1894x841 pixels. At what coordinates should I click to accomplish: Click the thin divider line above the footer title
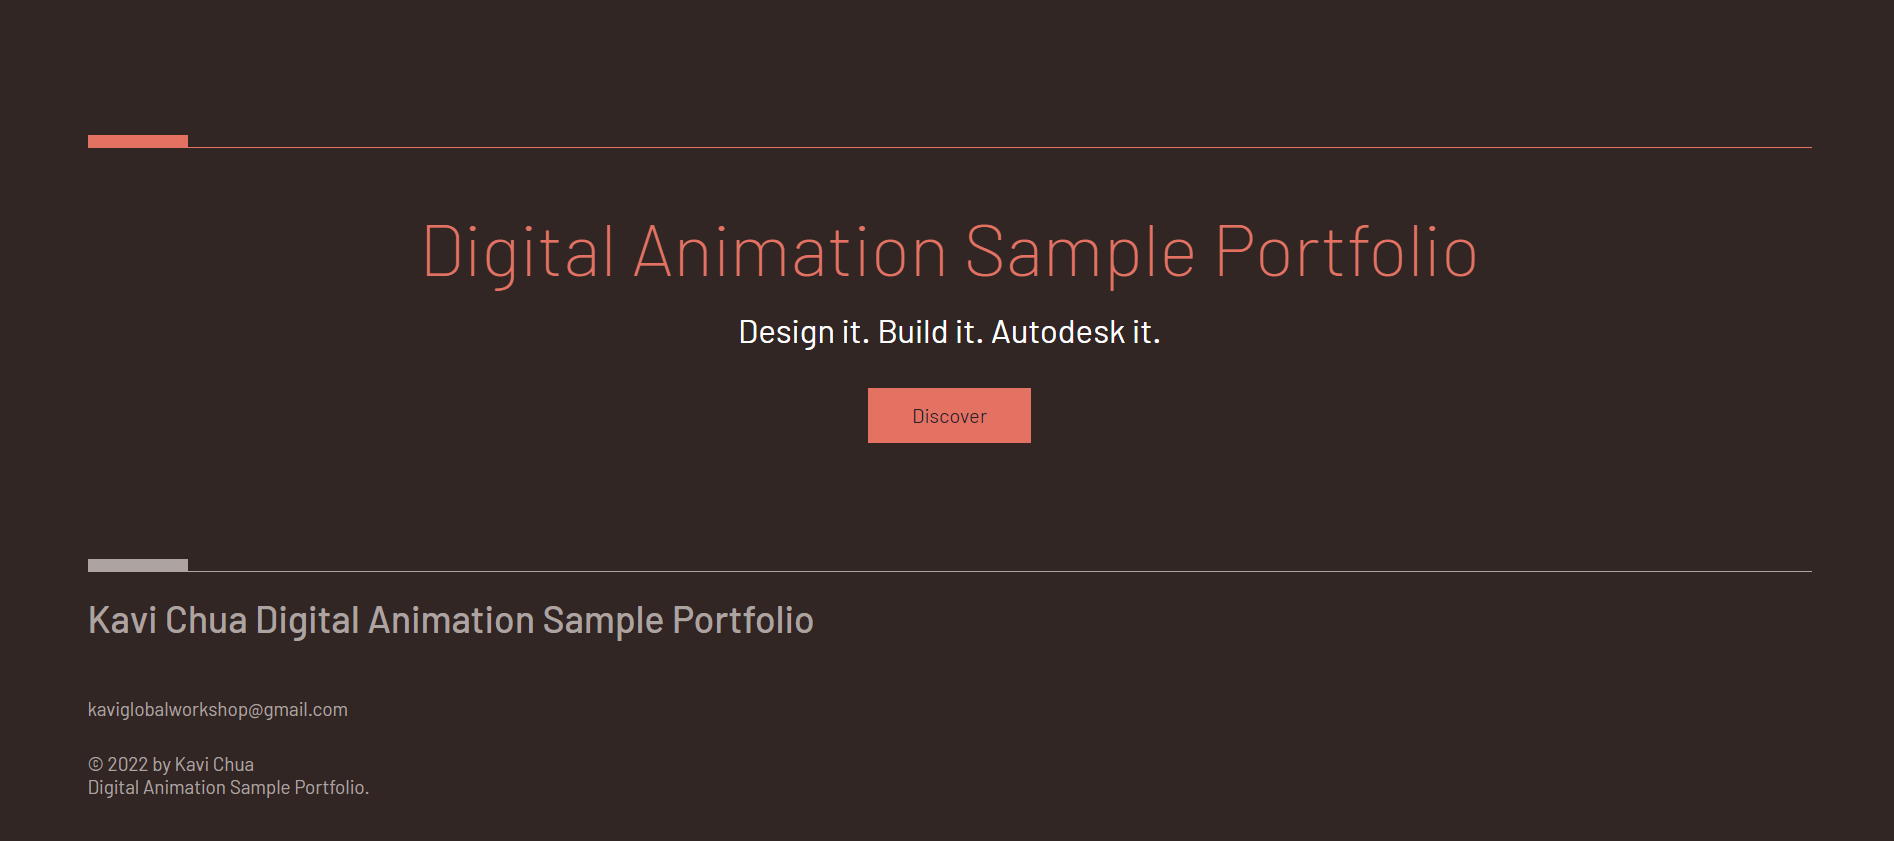(1000, 571)
